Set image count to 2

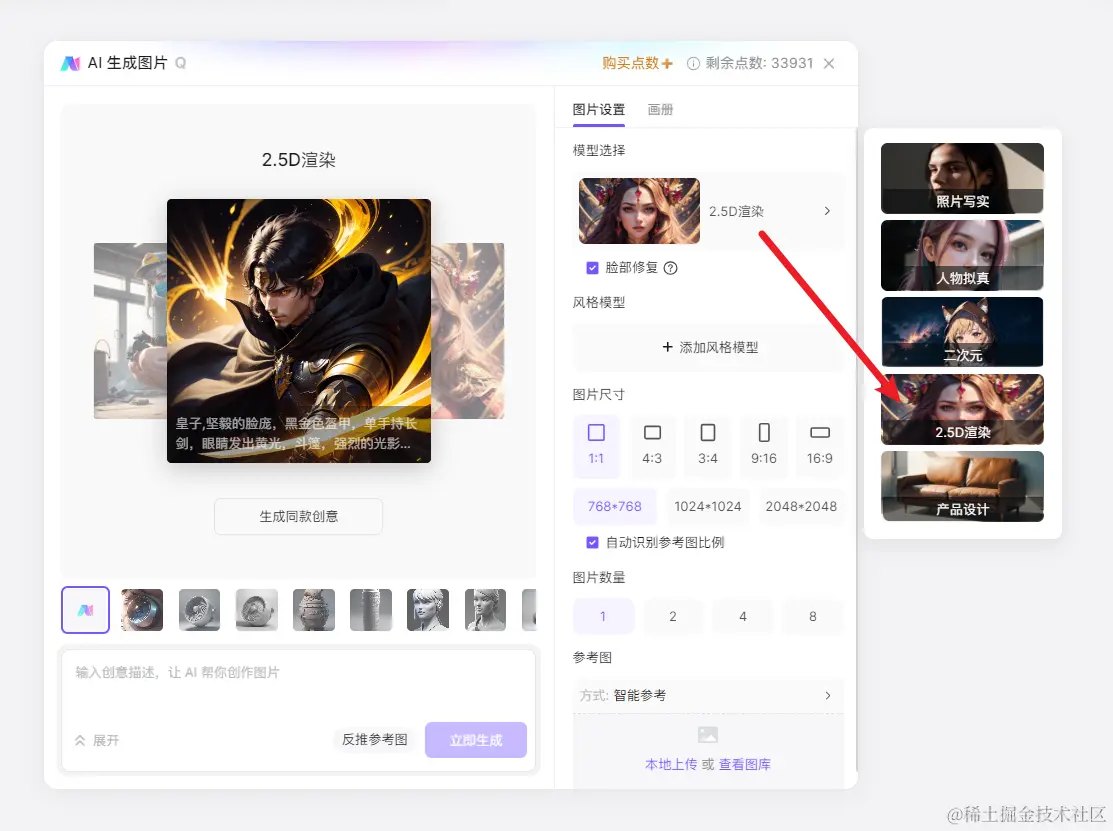click(673, 616)
